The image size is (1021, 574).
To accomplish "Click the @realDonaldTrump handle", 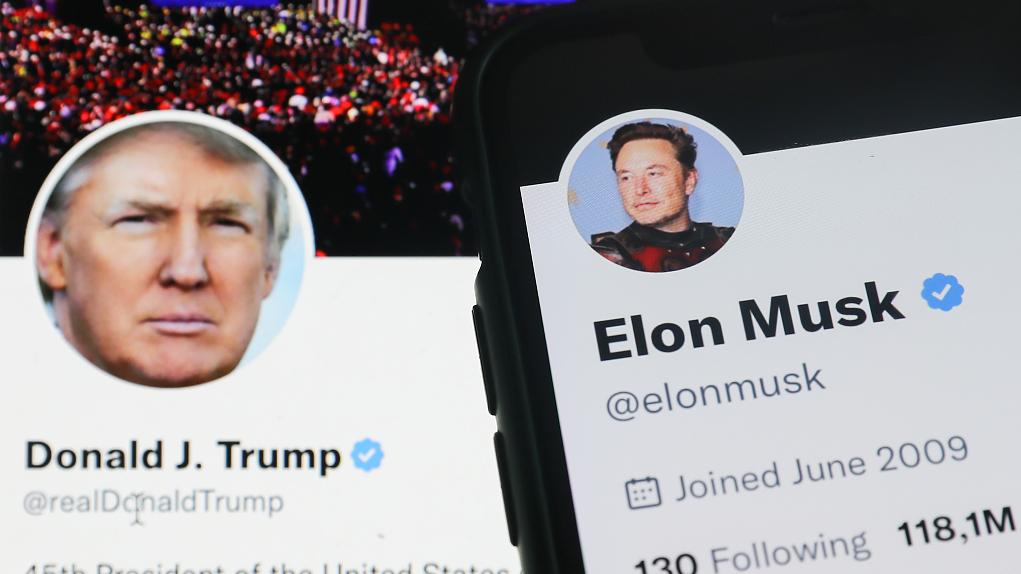I will coord(154,502).
